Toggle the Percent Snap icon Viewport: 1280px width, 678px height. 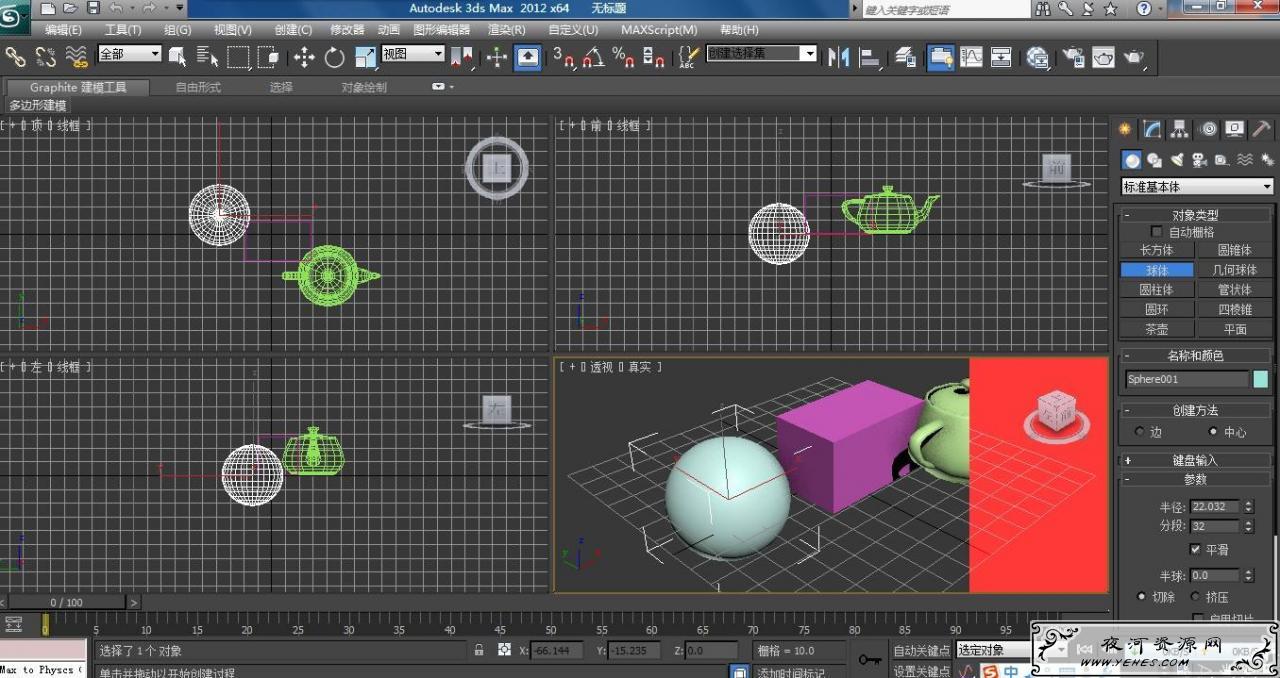(x=623, y=57)
